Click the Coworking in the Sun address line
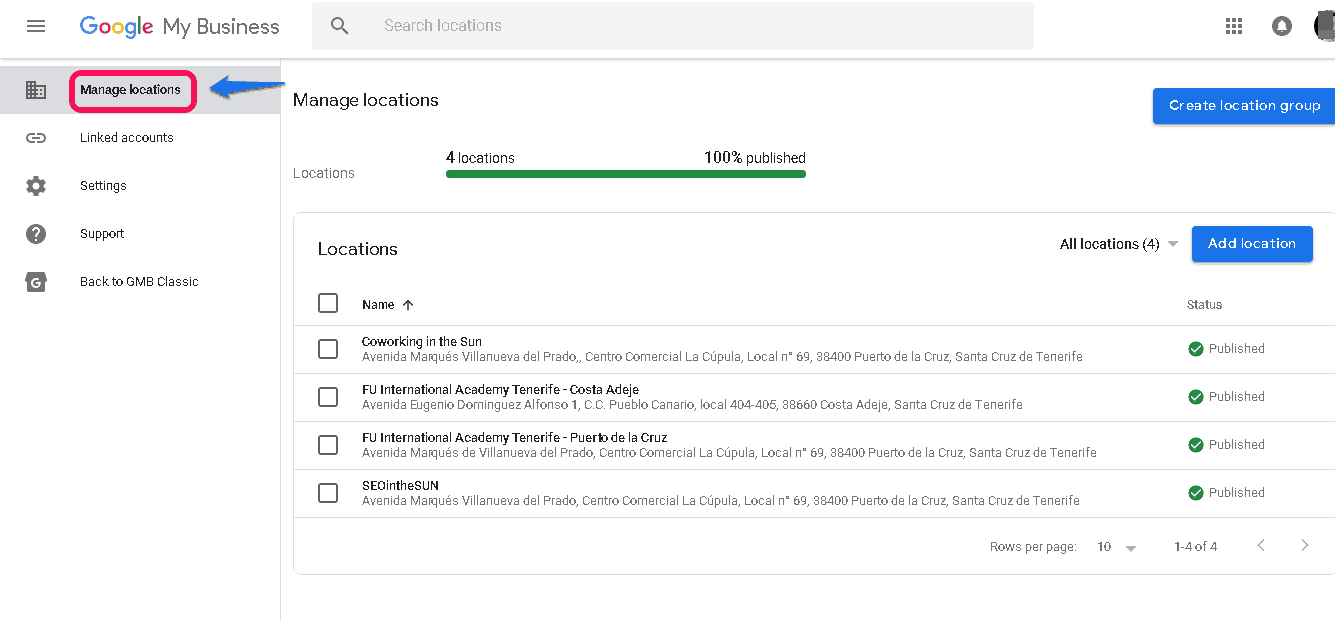Viewport: 1335px width, 621px height. 722,357
